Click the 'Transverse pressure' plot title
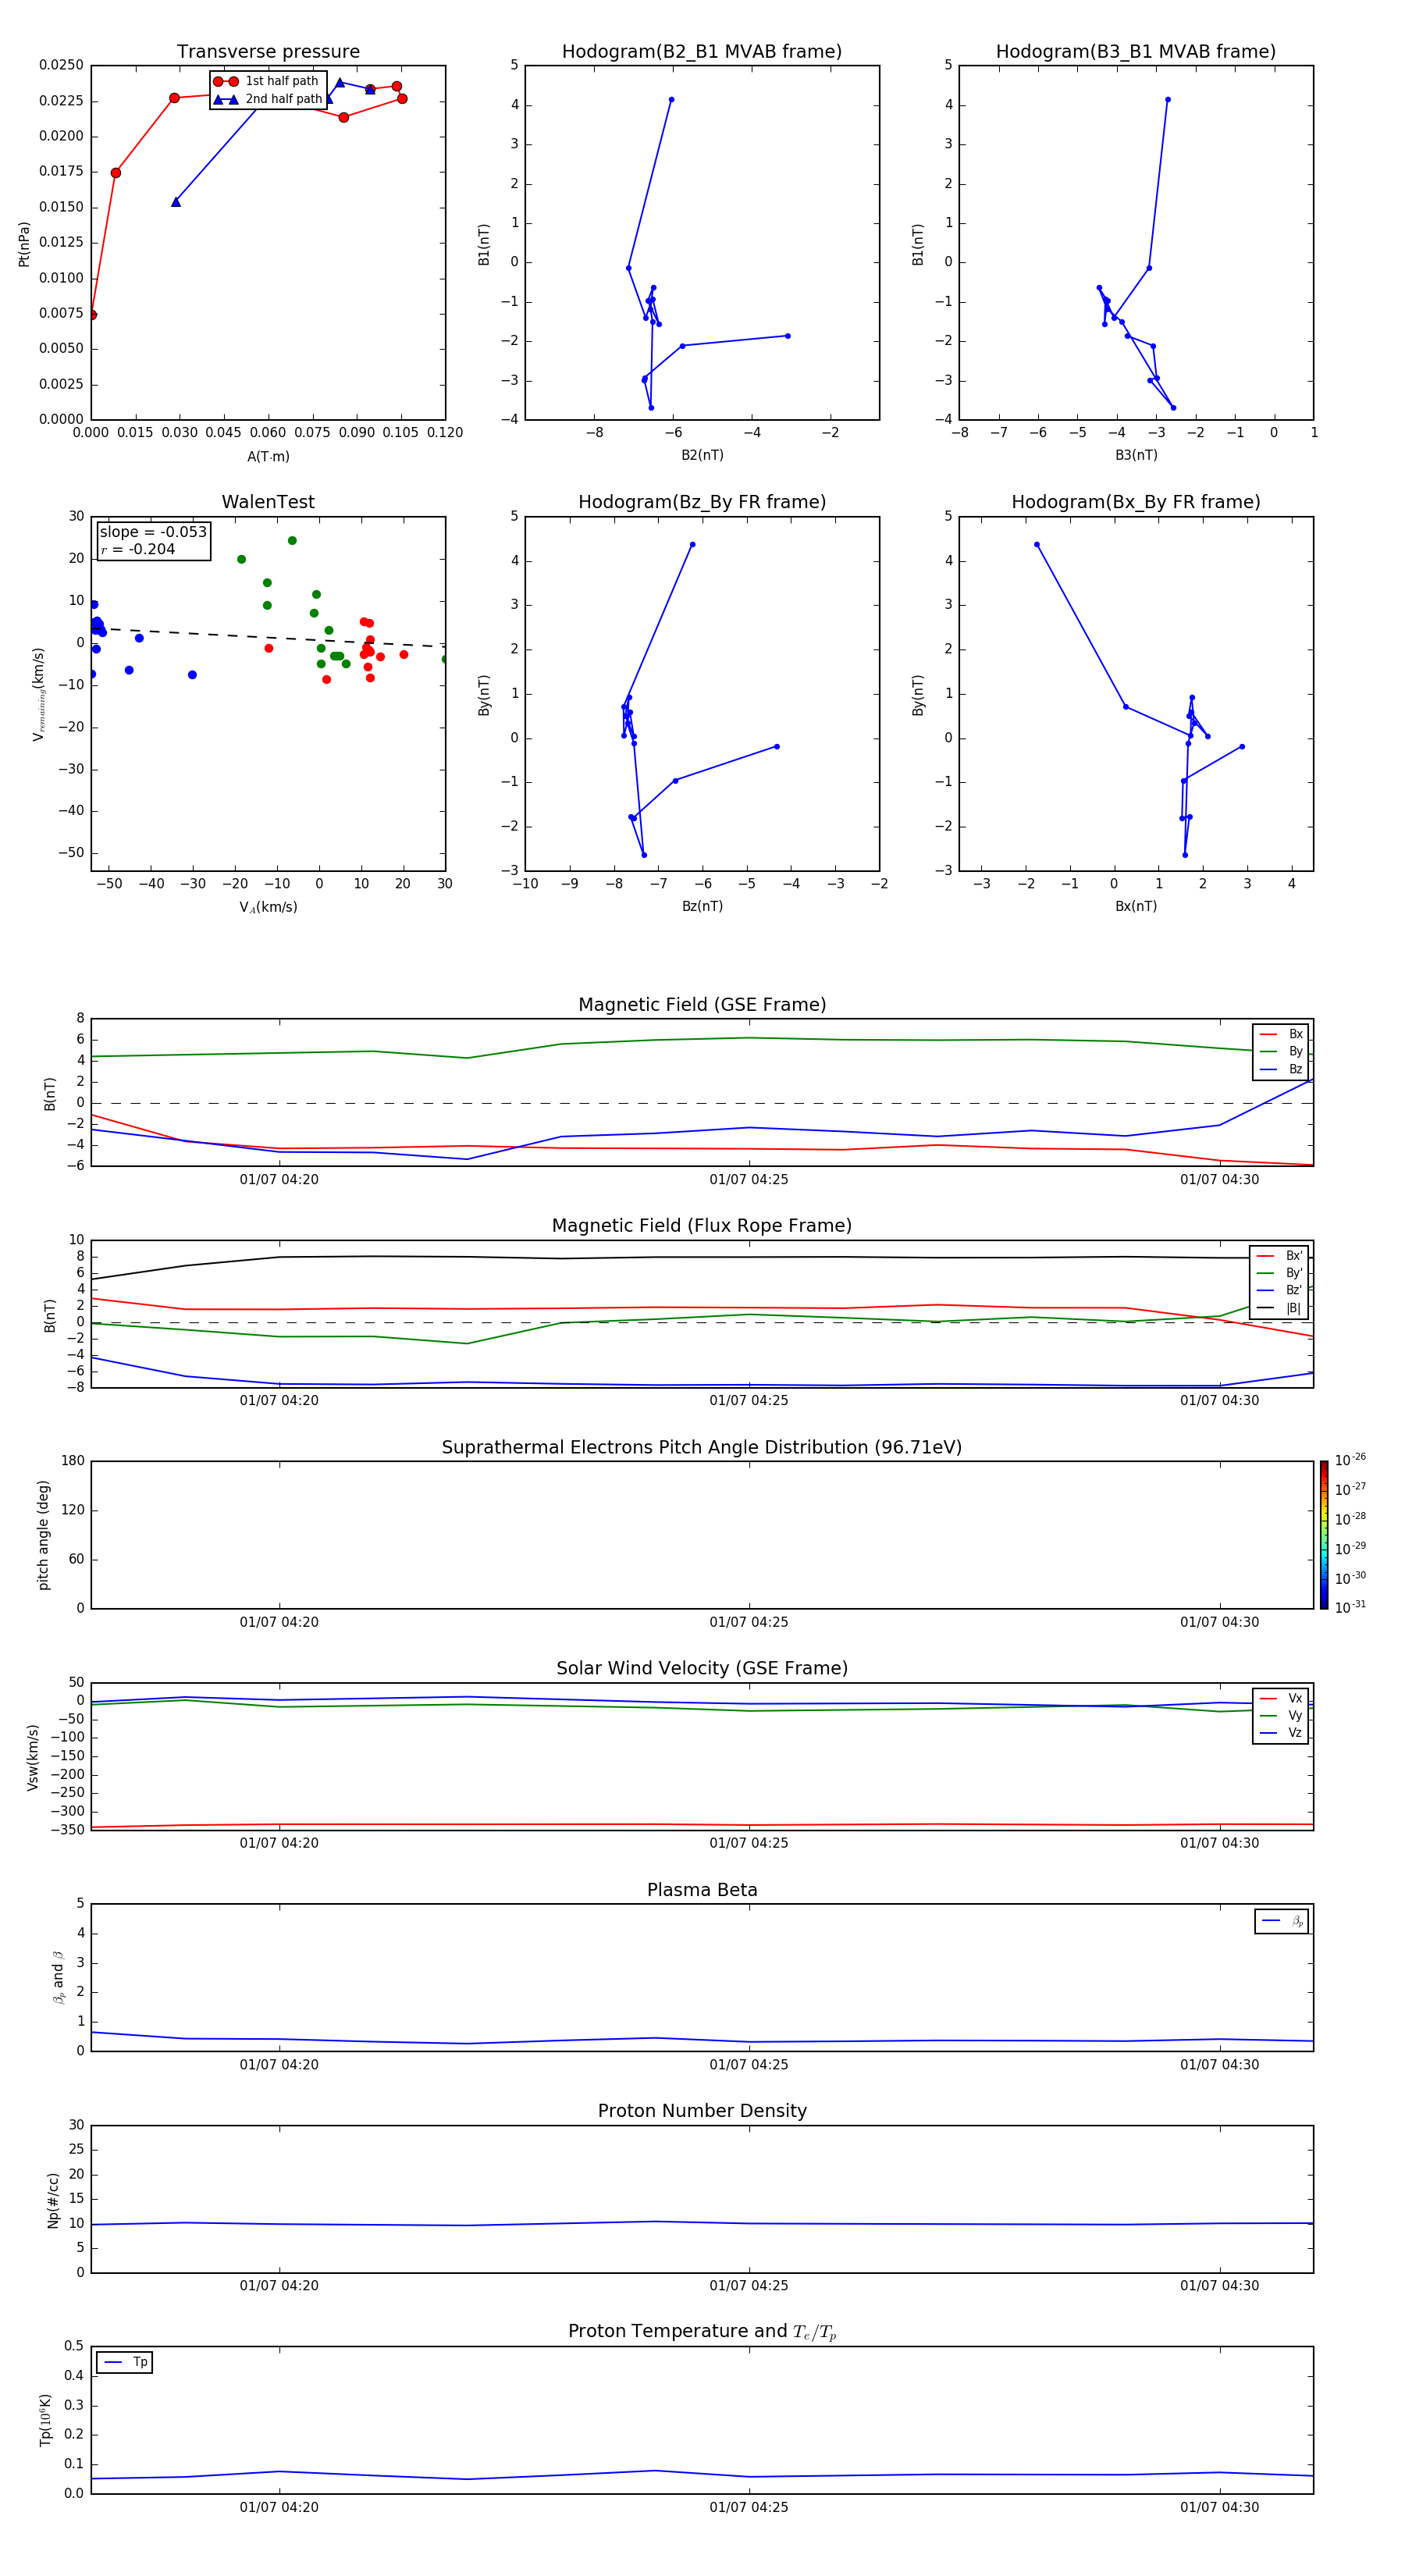 click(x=268, y=52)
